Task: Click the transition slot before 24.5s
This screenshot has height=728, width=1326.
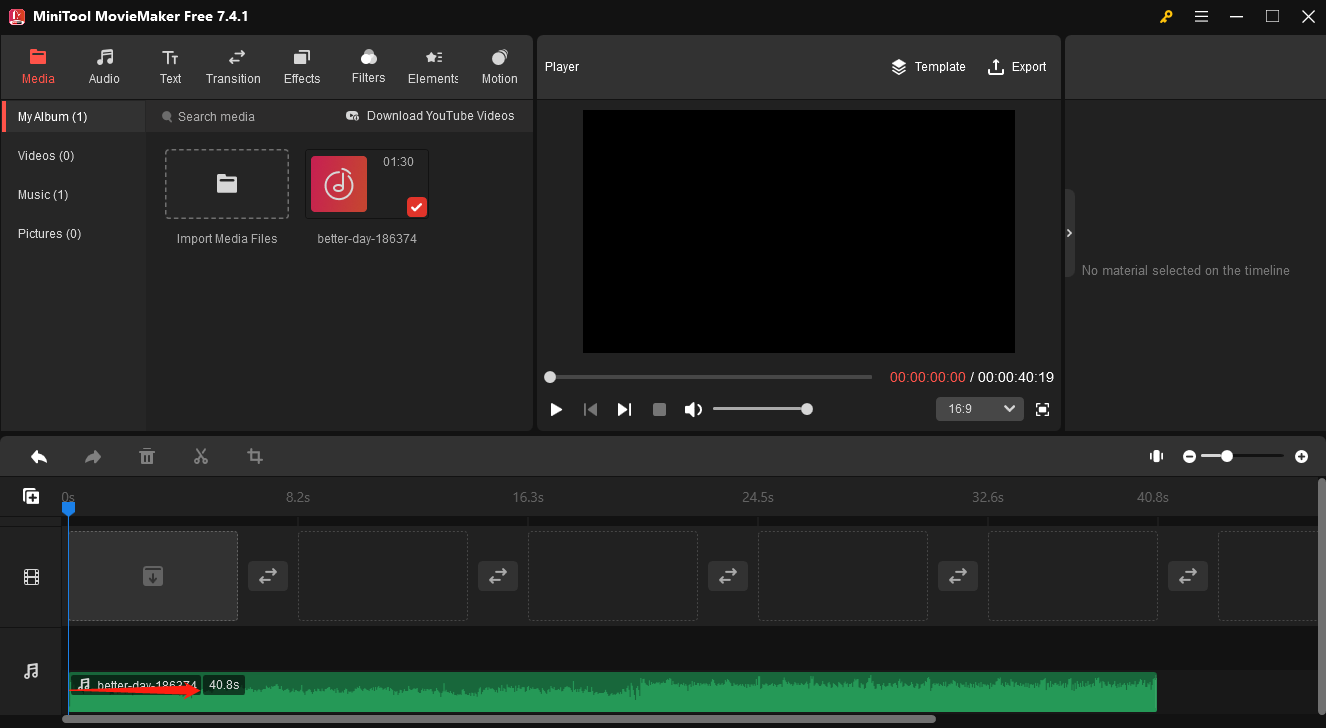Action: tap(728, 576)
